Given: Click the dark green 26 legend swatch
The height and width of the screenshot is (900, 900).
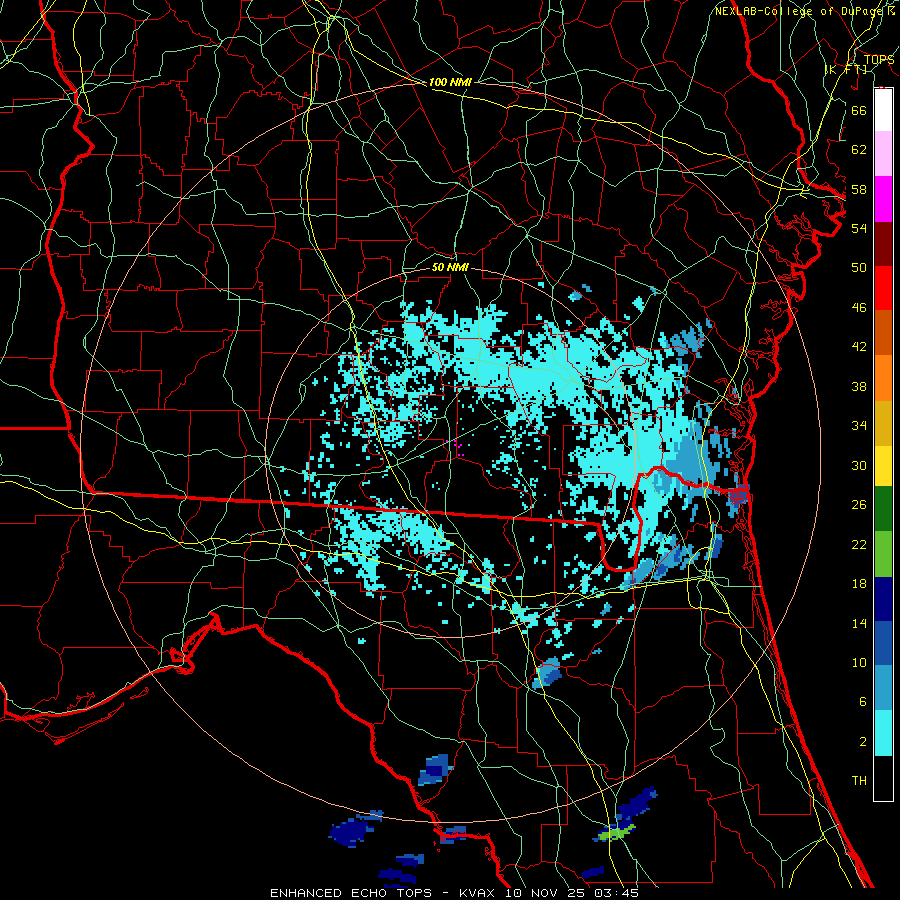Looking at the screenshot, I should pos(883,509).
